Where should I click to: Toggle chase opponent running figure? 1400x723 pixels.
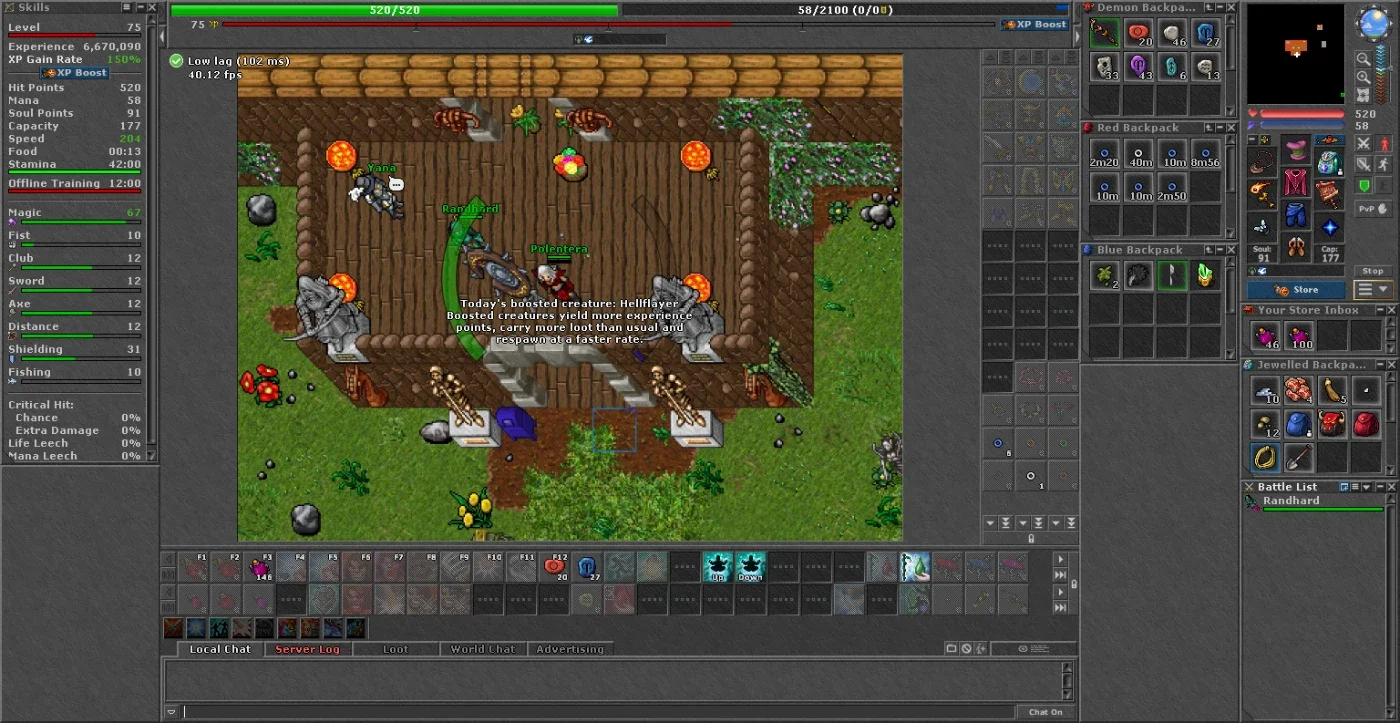point(1384,165)
